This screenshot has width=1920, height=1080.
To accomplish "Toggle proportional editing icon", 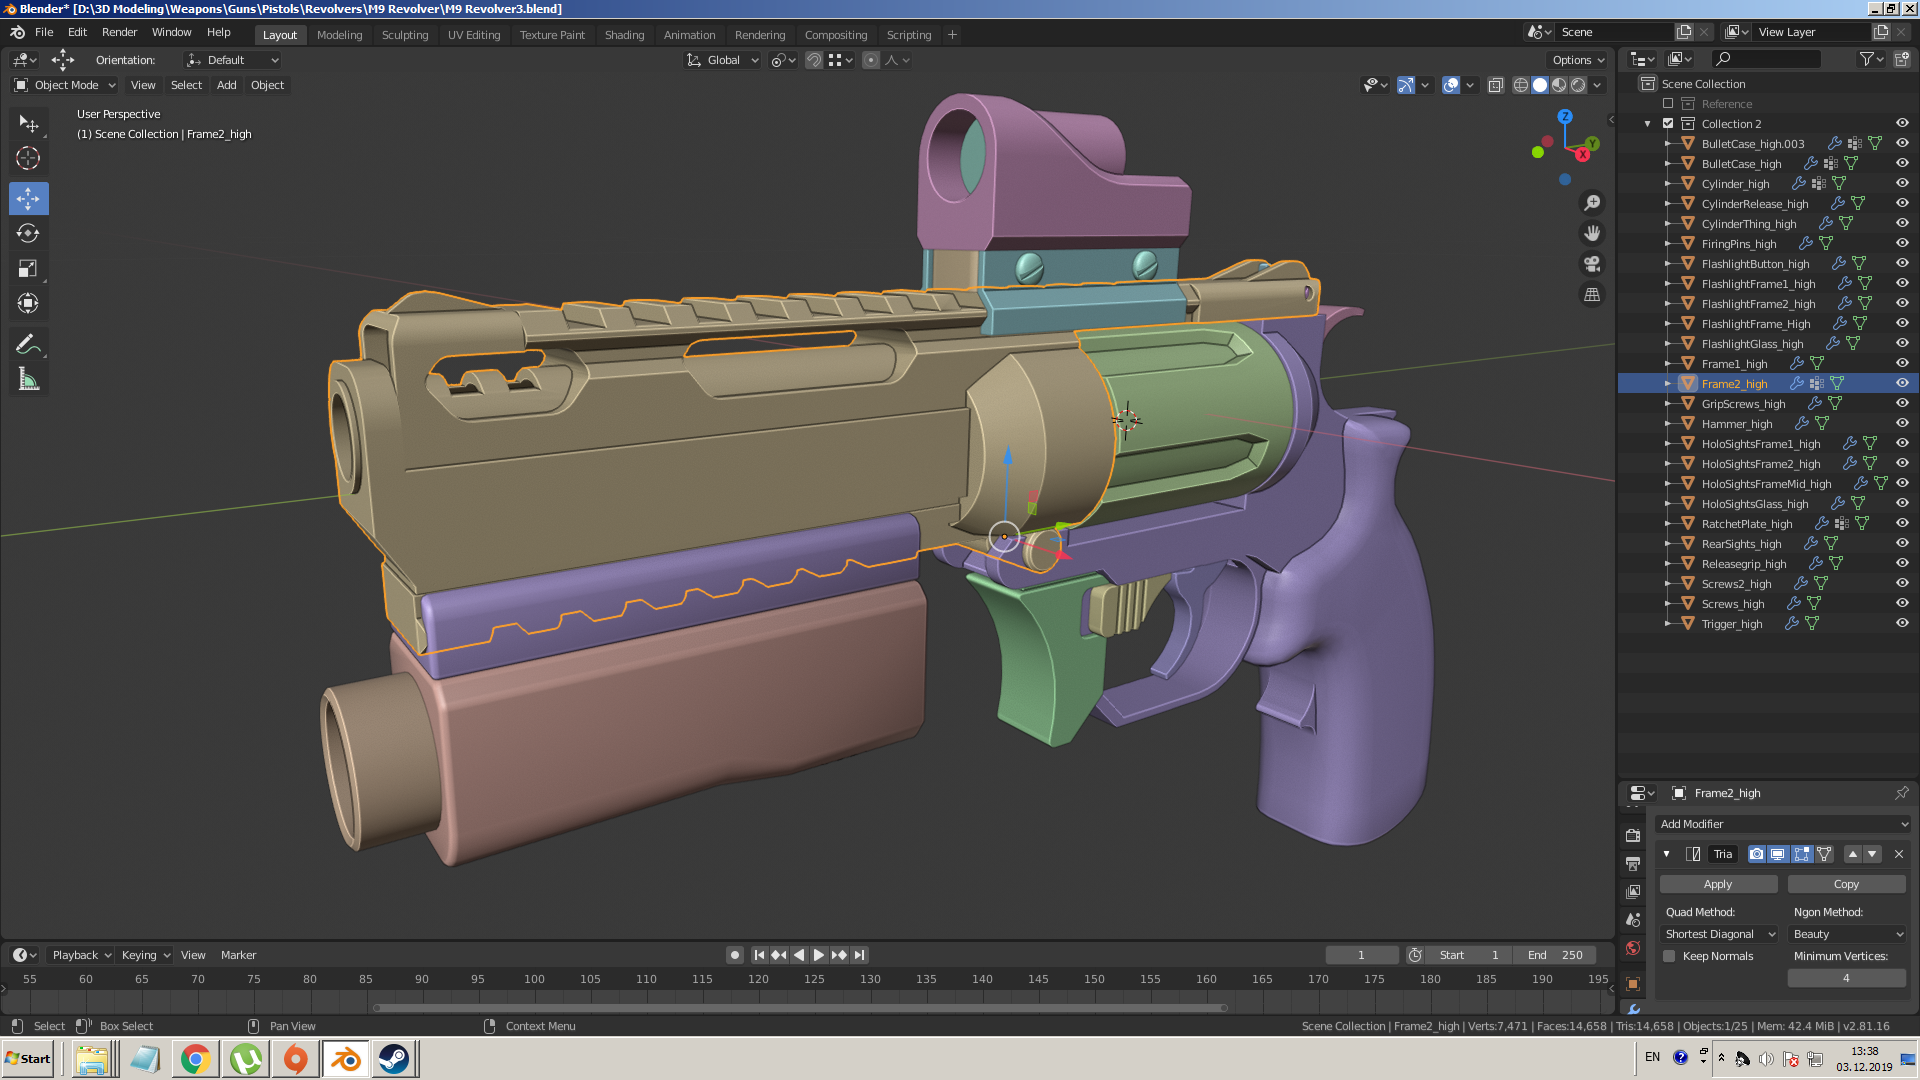I will coord(871,60).
